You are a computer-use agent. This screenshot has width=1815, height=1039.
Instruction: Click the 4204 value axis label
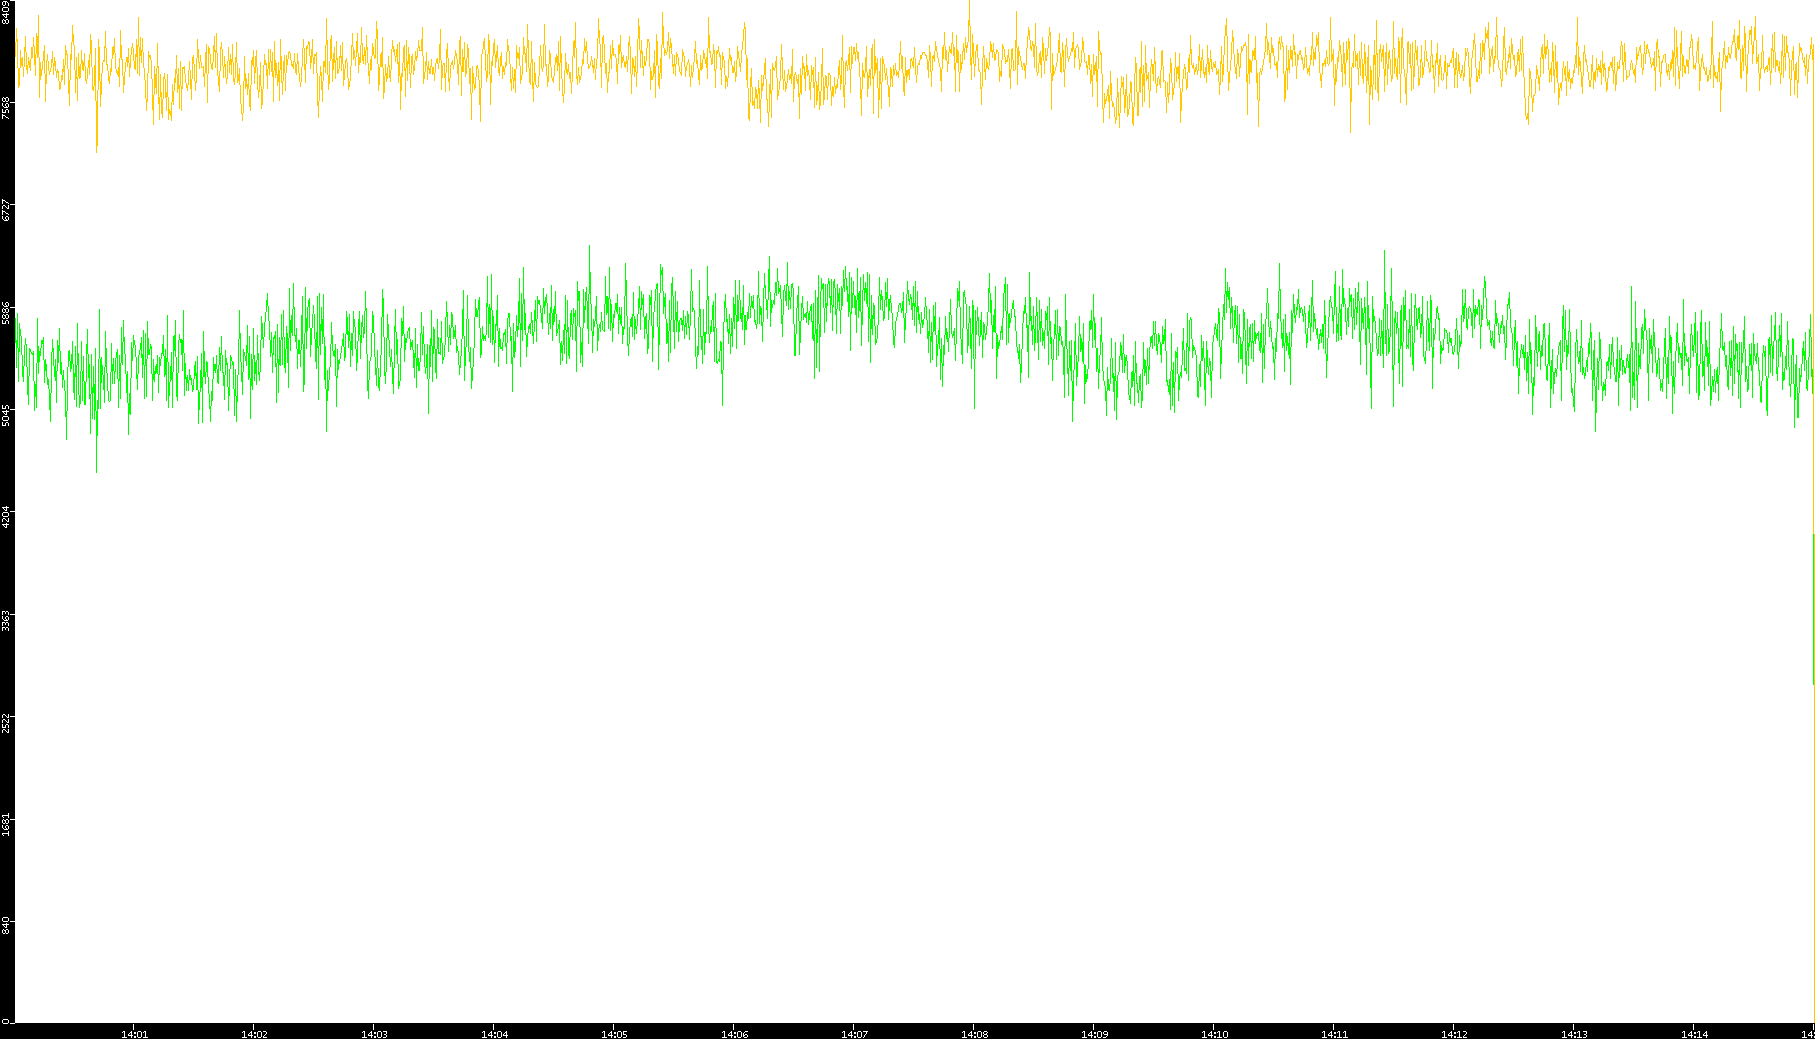(7, 517)
